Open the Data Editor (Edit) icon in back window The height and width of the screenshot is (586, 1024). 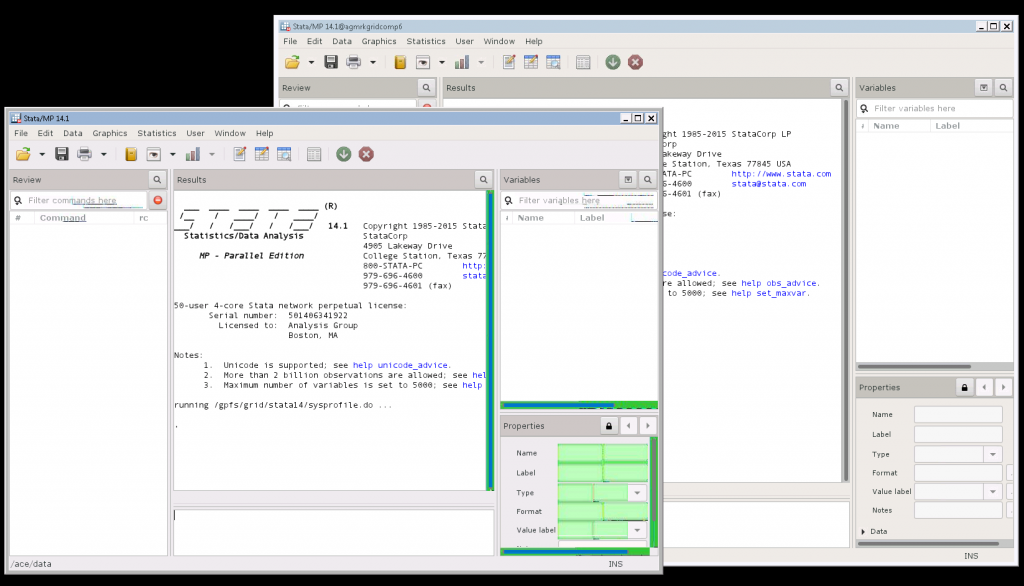pos(531,62)
